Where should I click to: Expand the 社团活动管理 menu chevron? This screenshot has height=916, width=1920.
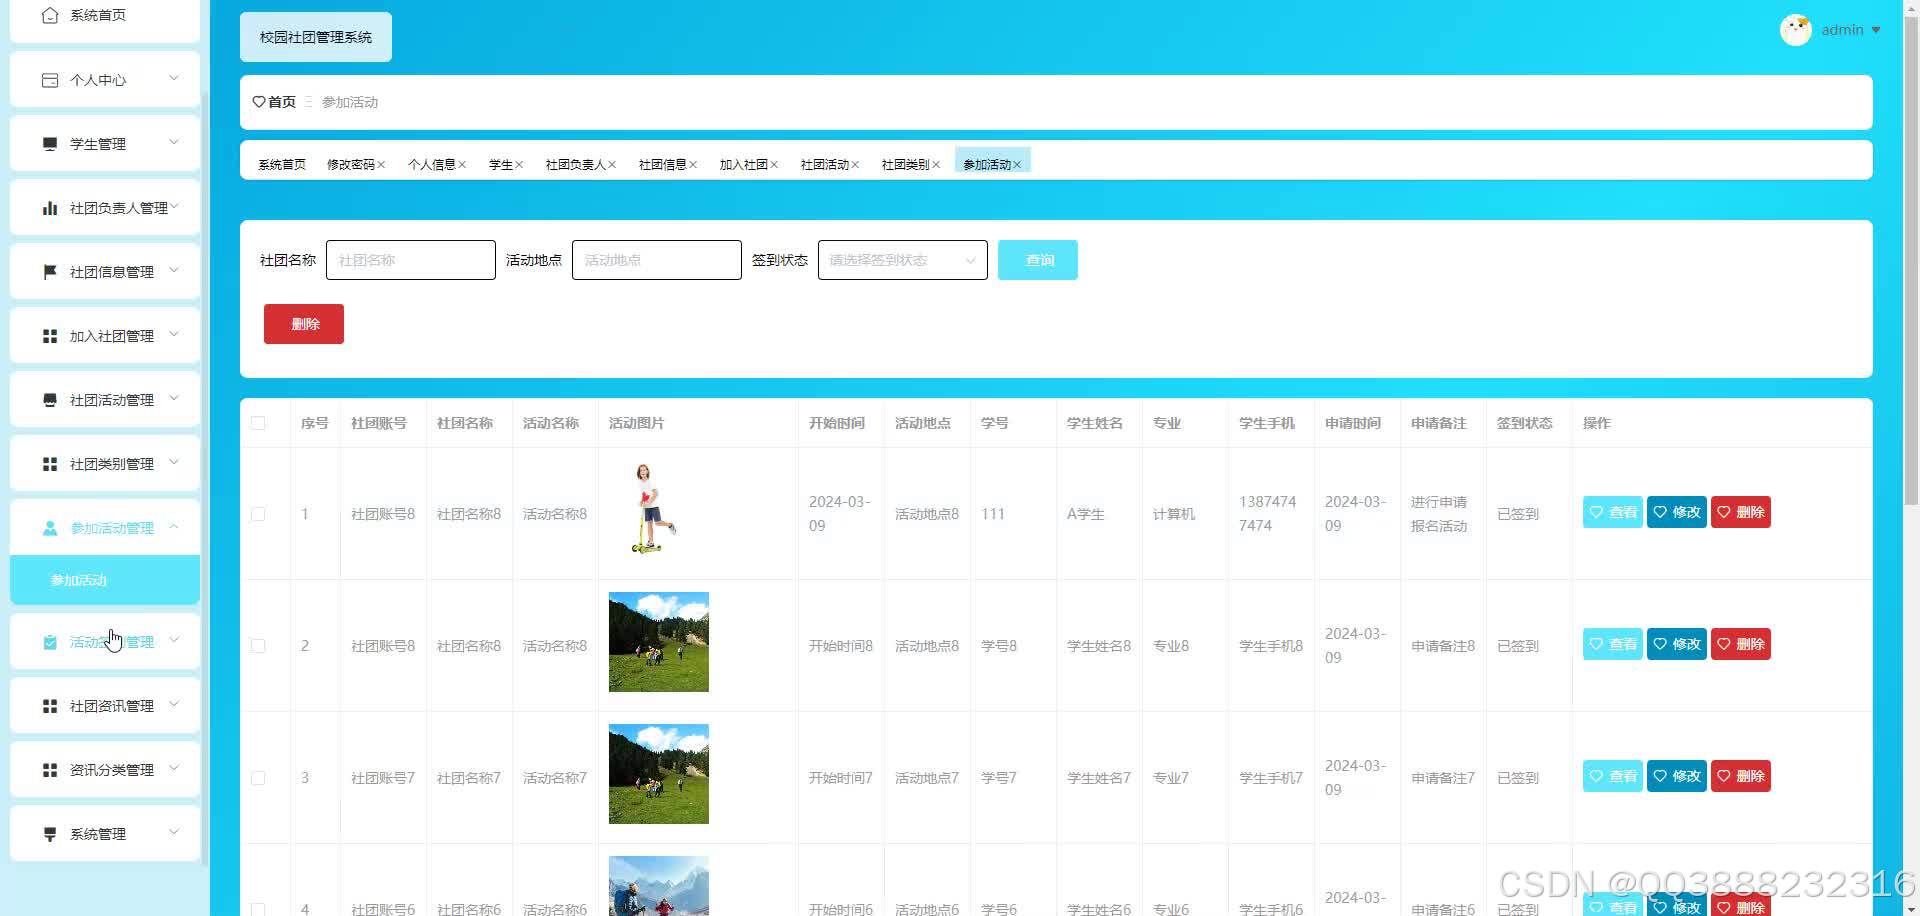(x=174, y=399)
